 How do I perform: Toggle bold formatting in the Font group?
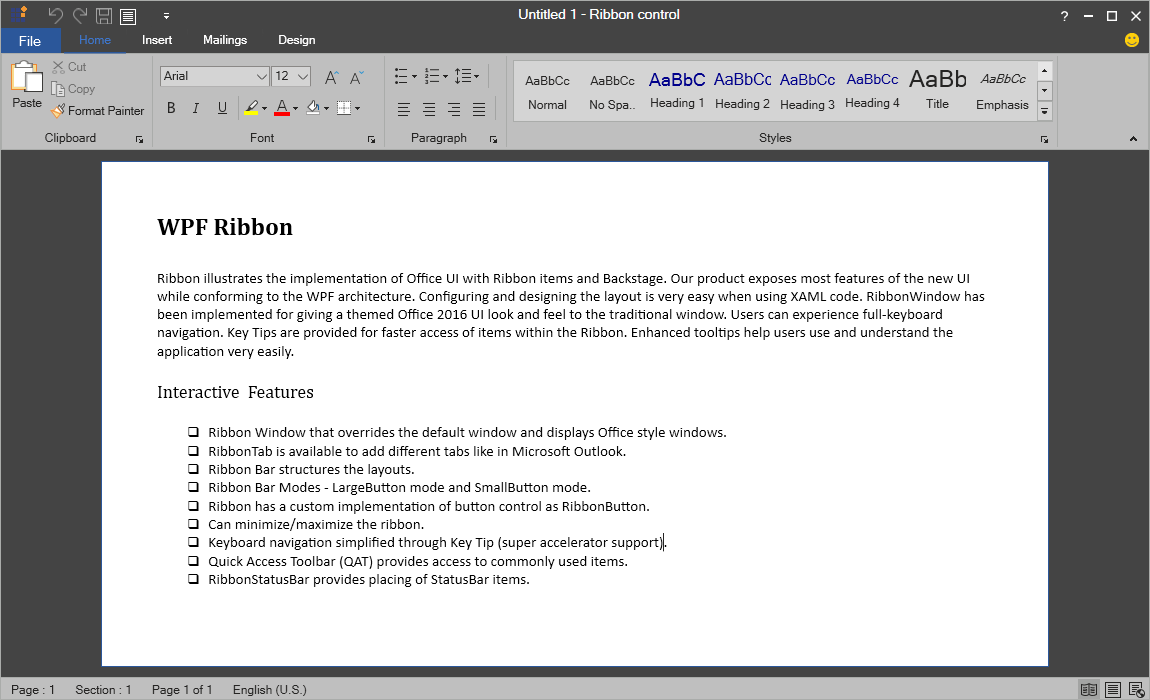click(171, 107)
